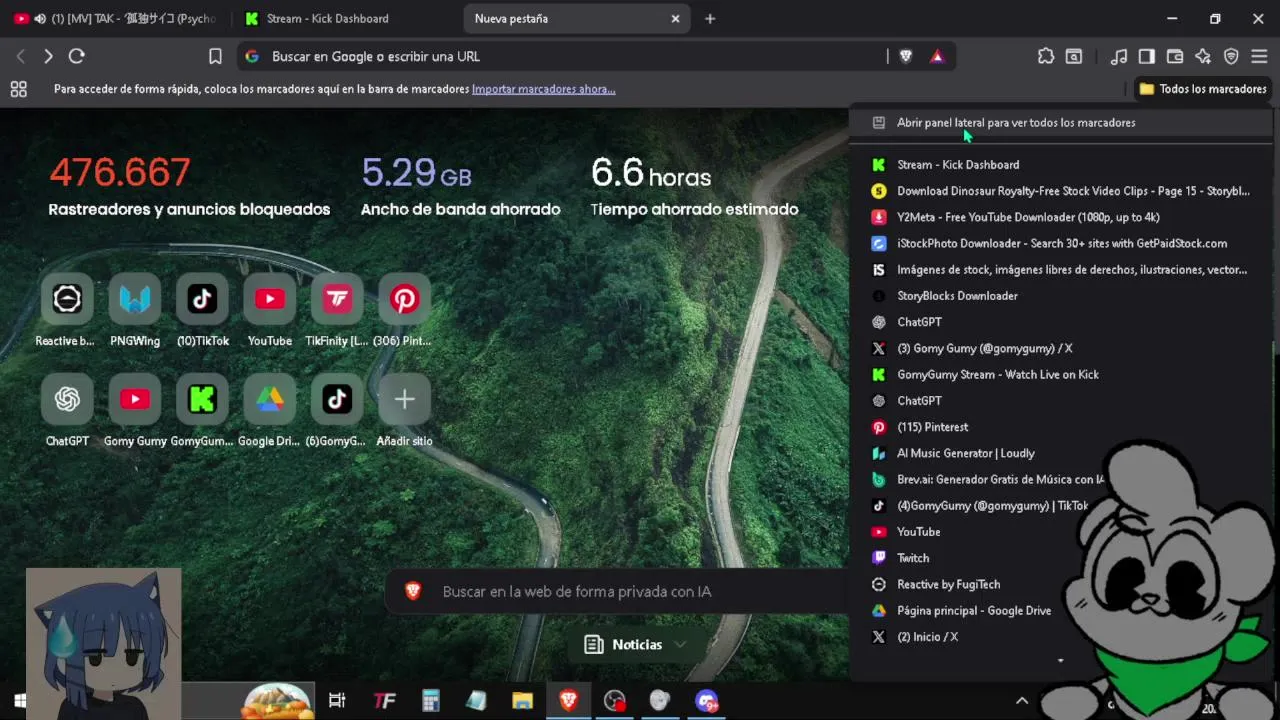Screen dimensions: 1280x720
Task: Open side panel to view all bookmarks
Action: click(1060, 122)
